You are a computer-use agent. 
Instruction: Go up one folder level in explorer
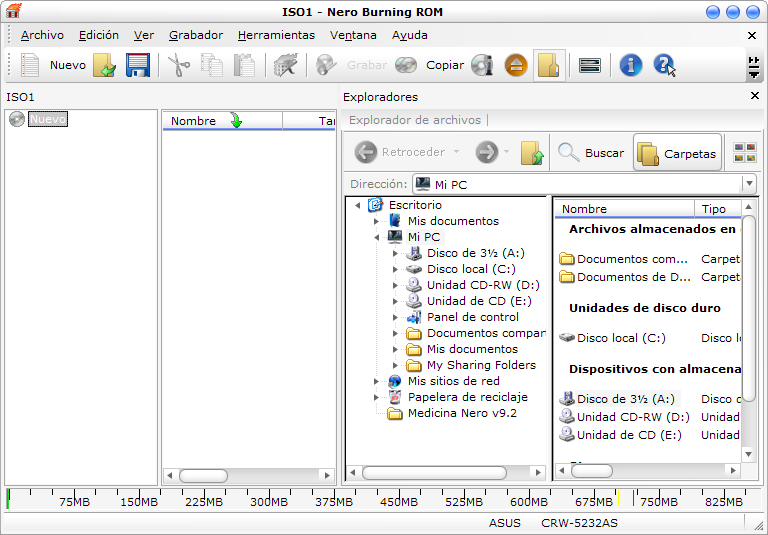pyautogui.click(x=532, y=153)
